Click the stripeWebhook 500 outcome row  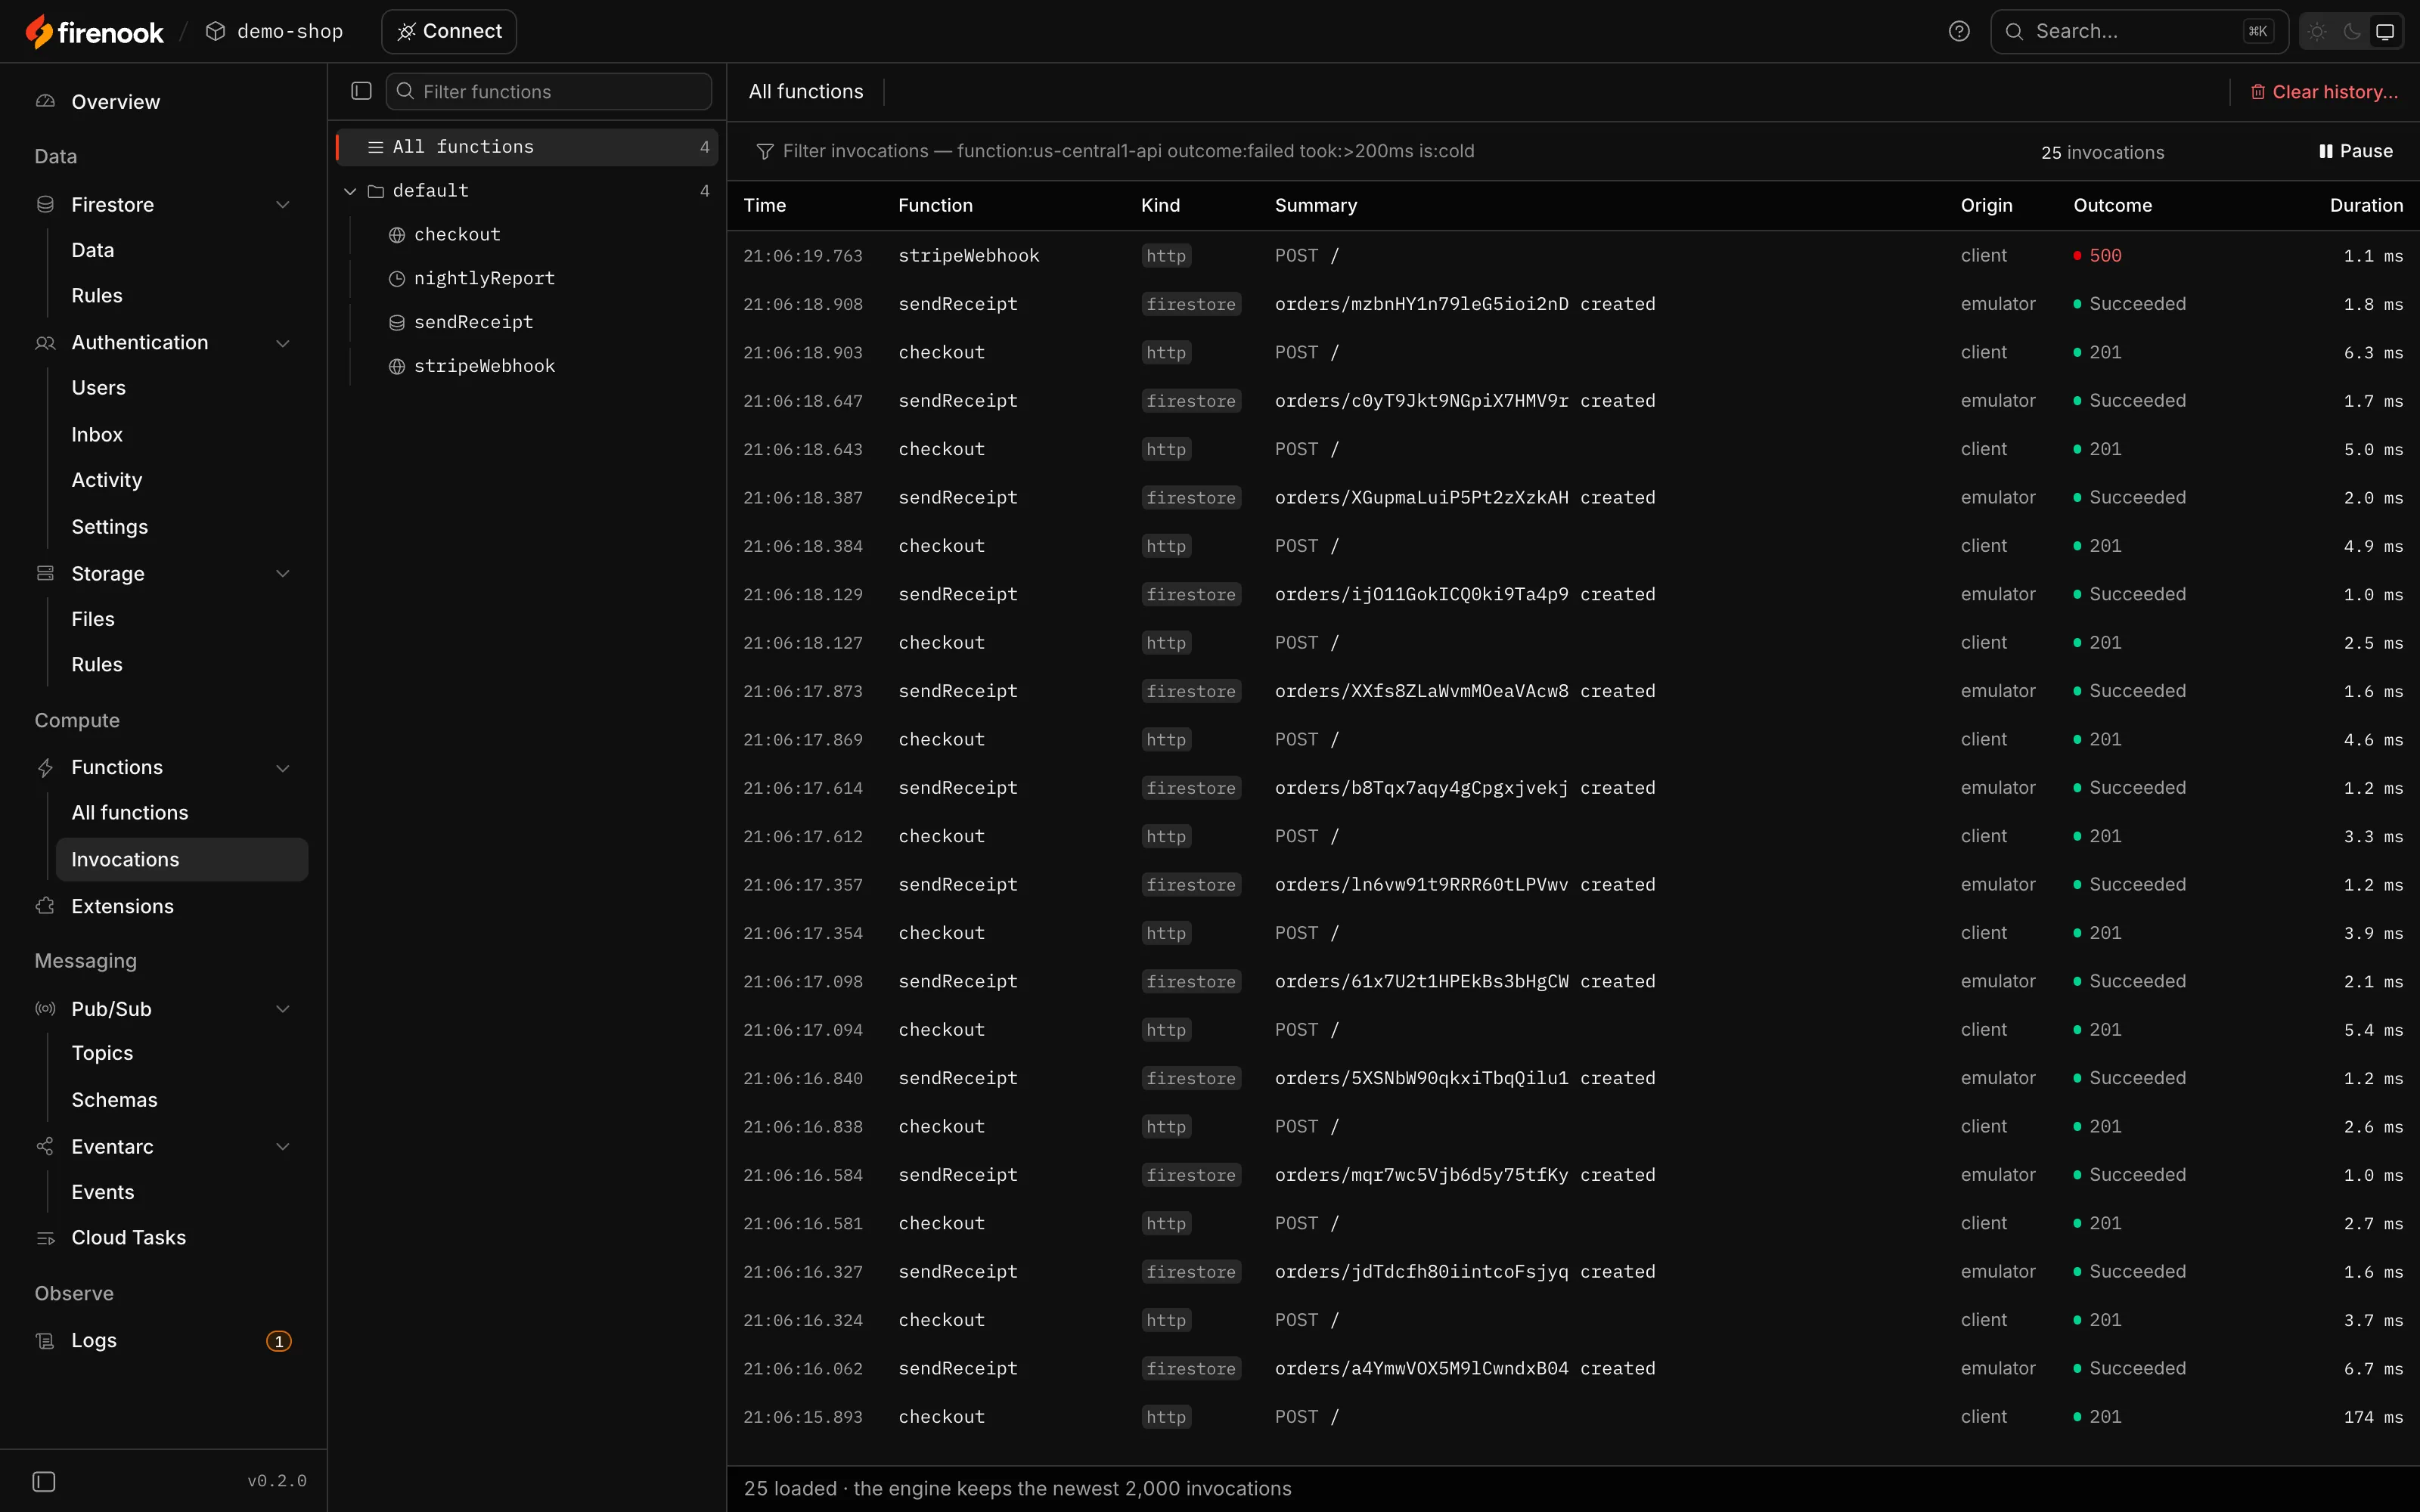pyautogui.click(x=1573, y=256)
